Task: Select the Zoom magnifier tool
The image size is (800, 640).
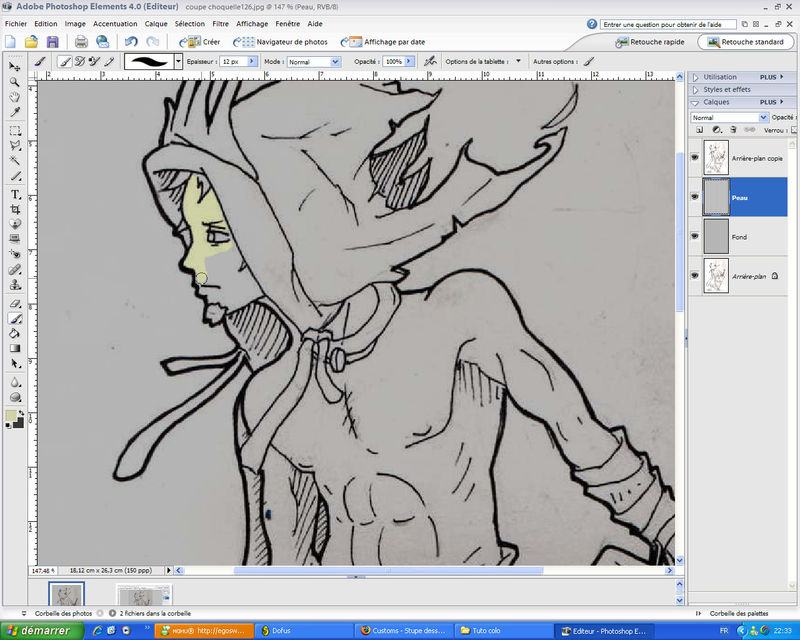Action: [x=15, y=82]
